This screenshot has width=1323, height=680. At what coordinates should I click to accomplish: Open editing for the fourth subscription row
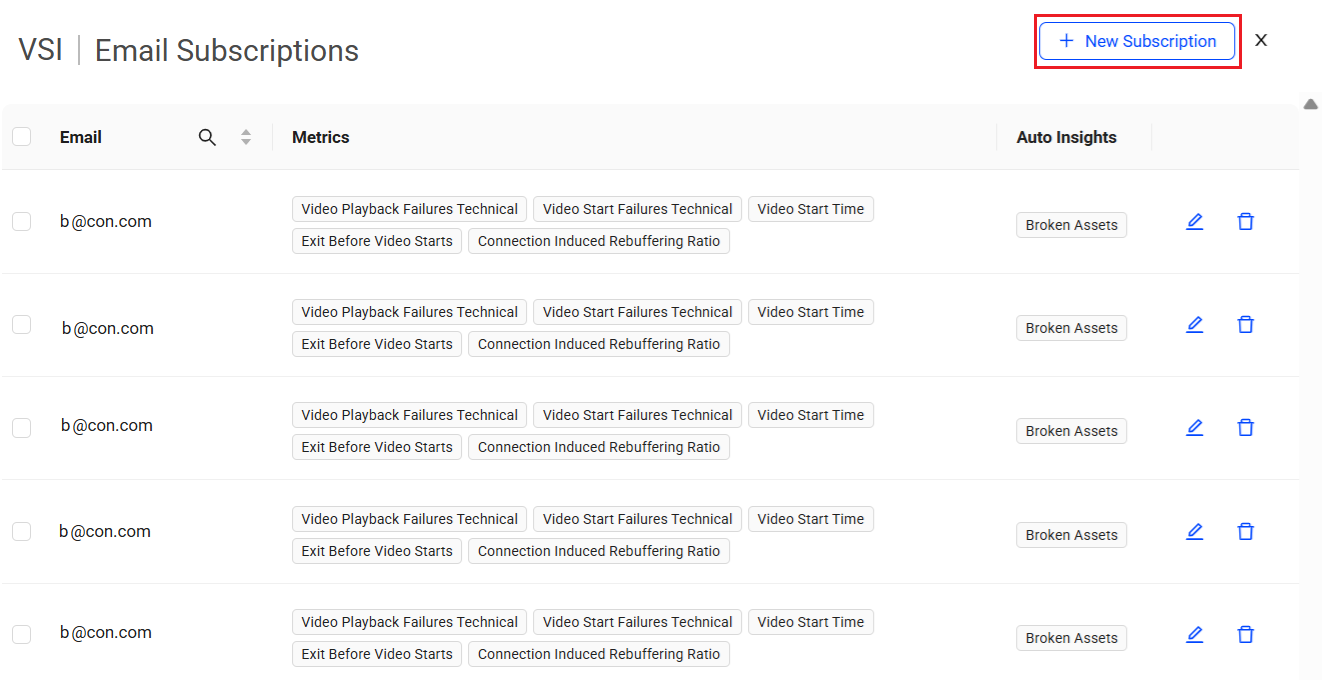[x=1194, y=532]
